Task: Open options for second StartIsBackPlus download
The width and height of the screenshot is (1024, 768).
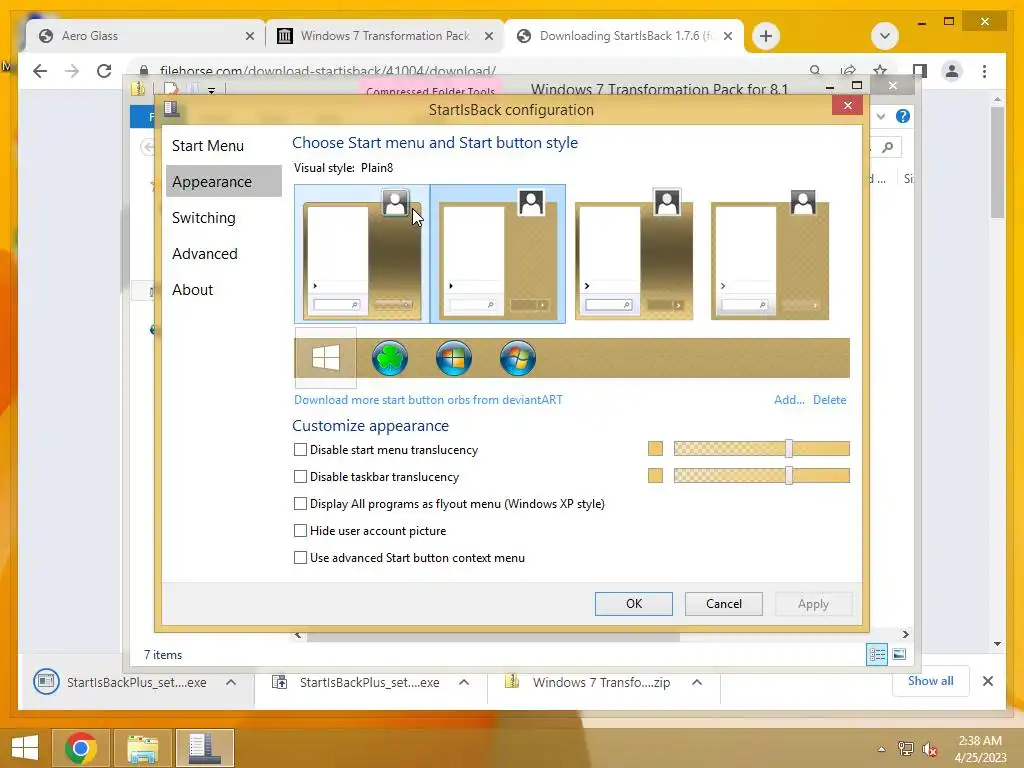Action: 464,682
